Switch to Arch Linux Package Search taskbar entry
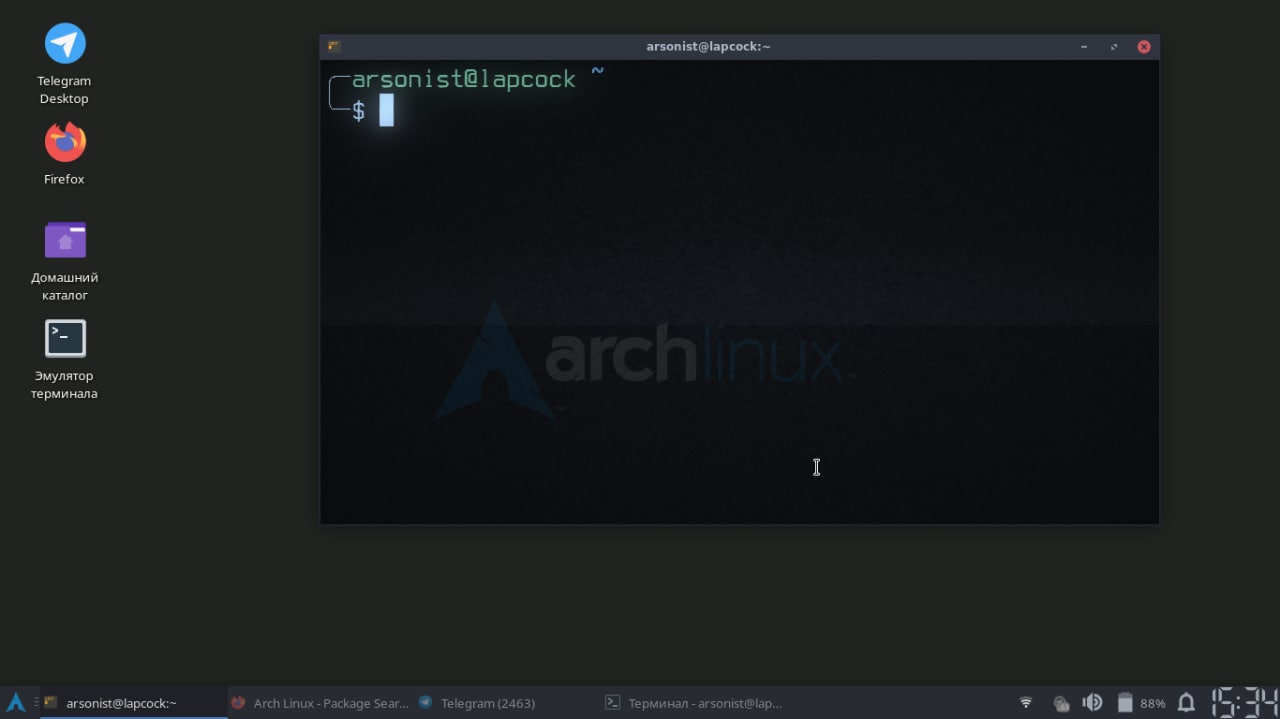This screenshot has width=1280, height=719. [x=321, y=703]
